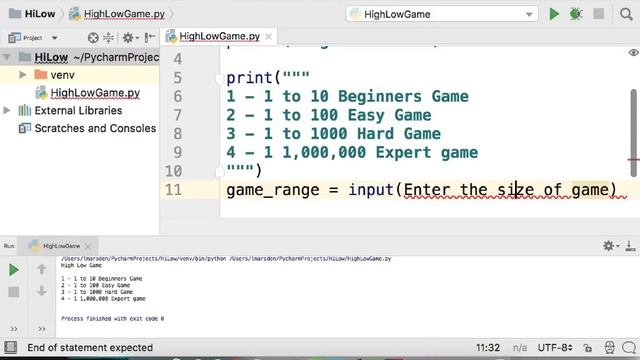640x360 pixels.
Task: Place cursor on line 11 input statement
Action: [421, 190]
